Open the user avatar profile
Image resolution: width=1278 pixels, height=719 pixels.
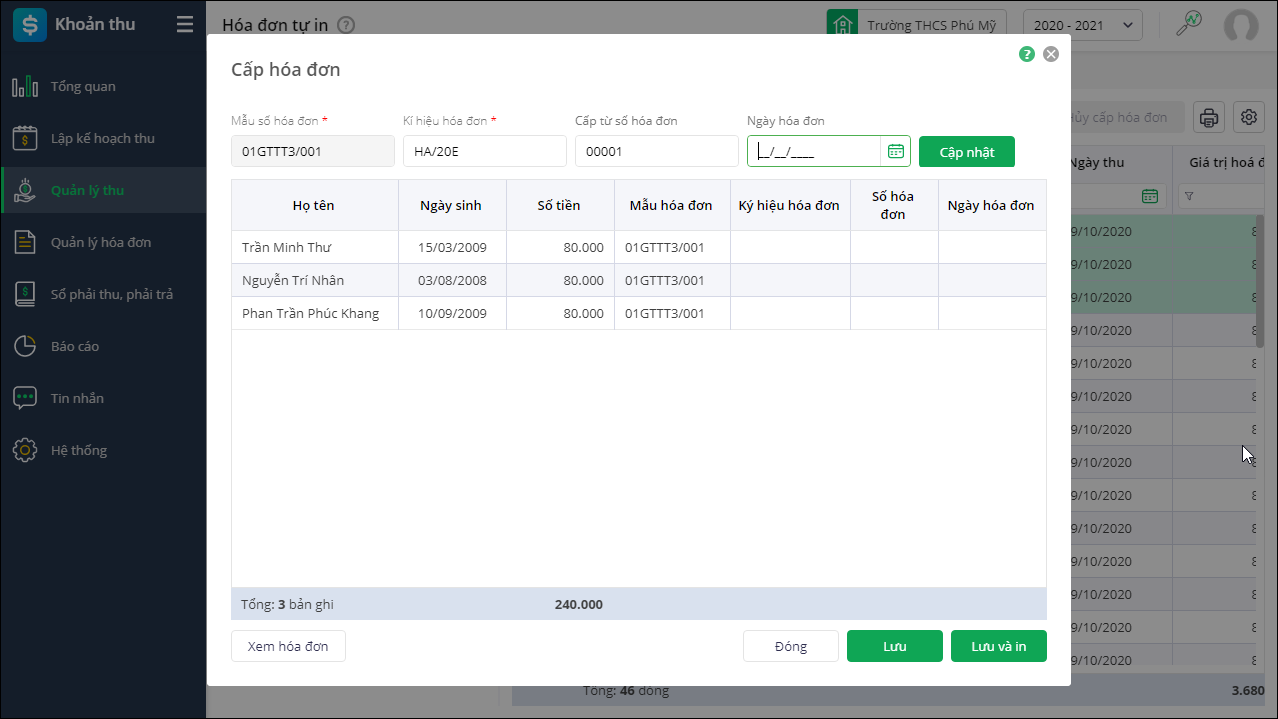1241,25
